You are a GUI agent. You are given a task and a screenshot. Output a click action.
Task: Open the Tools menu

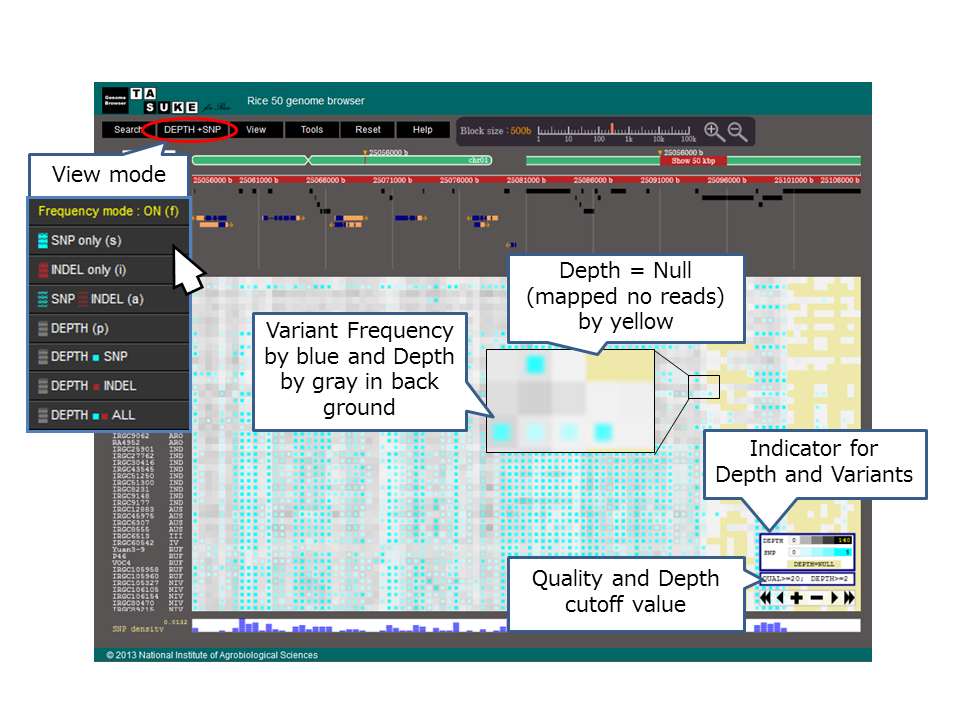click(x=312, y=130)
